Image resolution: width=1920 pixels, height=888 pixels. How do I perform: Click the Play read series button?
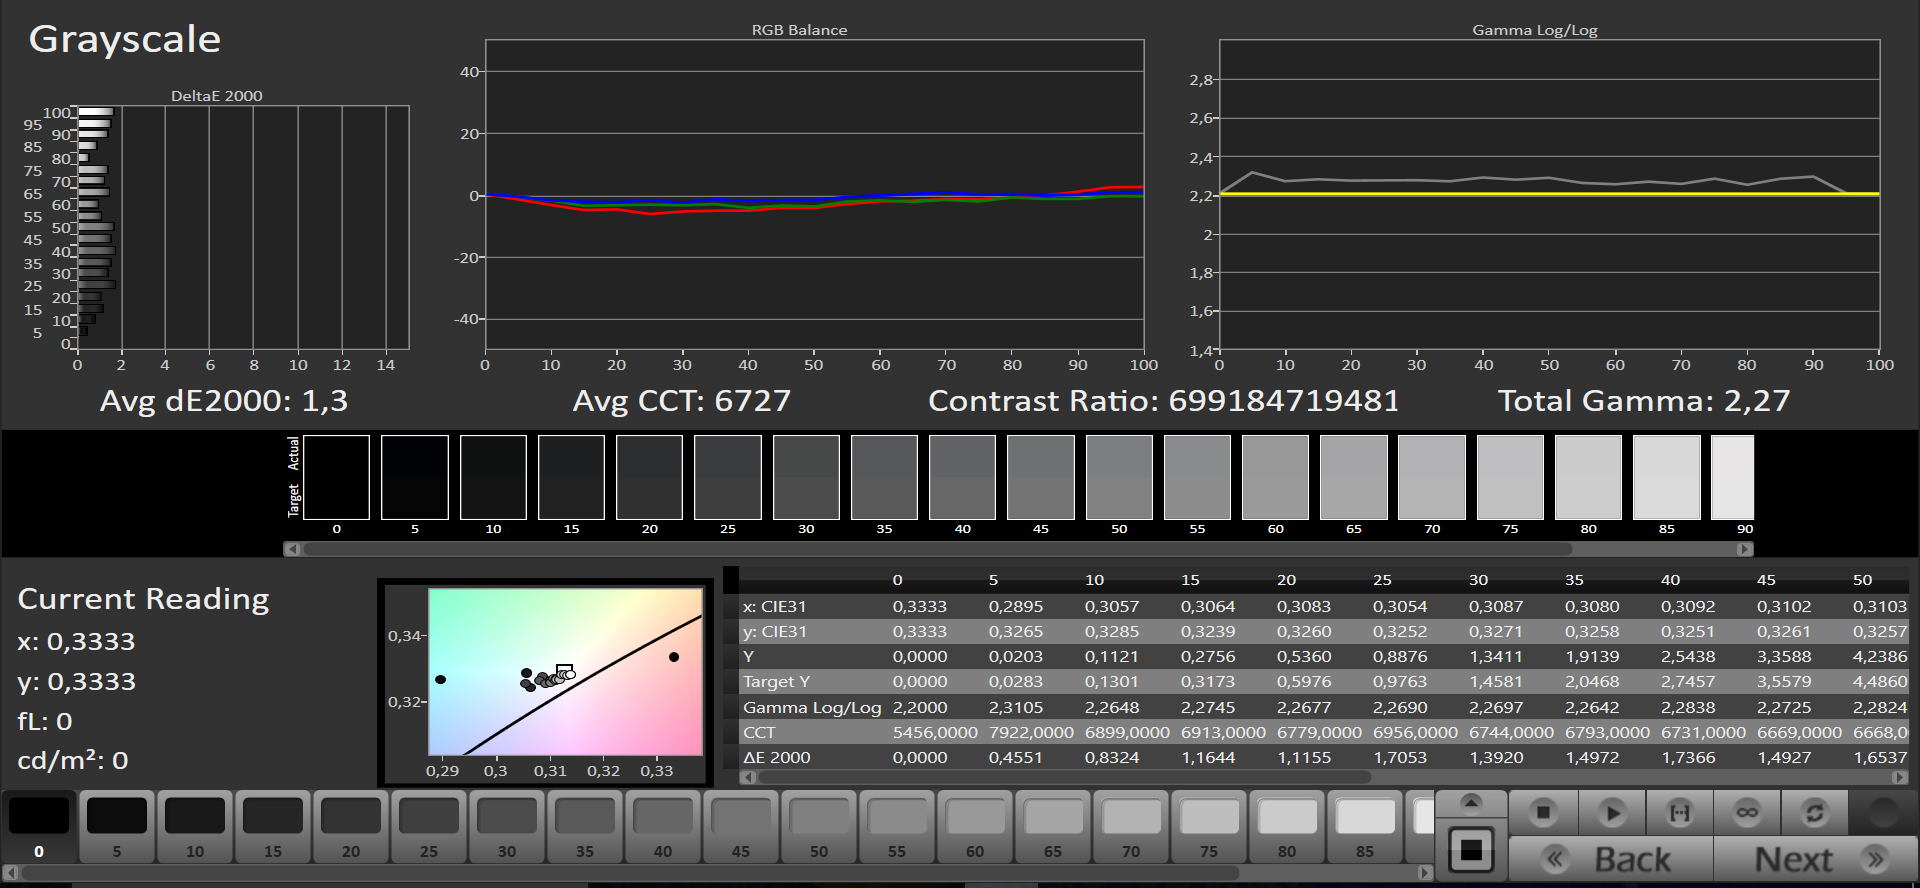click(x=1611, y=812)
